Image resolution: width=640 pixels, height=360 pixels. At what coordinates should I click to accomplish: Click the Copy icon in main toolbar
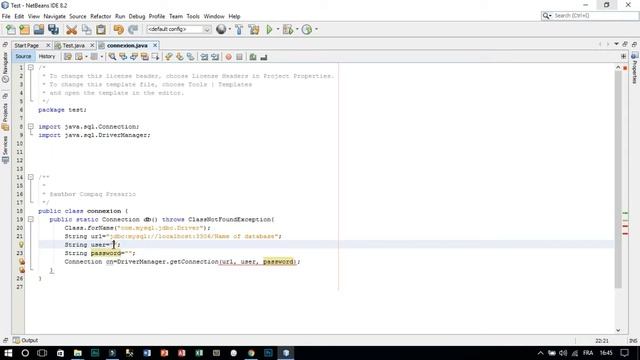pyautogui.click(x=87, y=29)
